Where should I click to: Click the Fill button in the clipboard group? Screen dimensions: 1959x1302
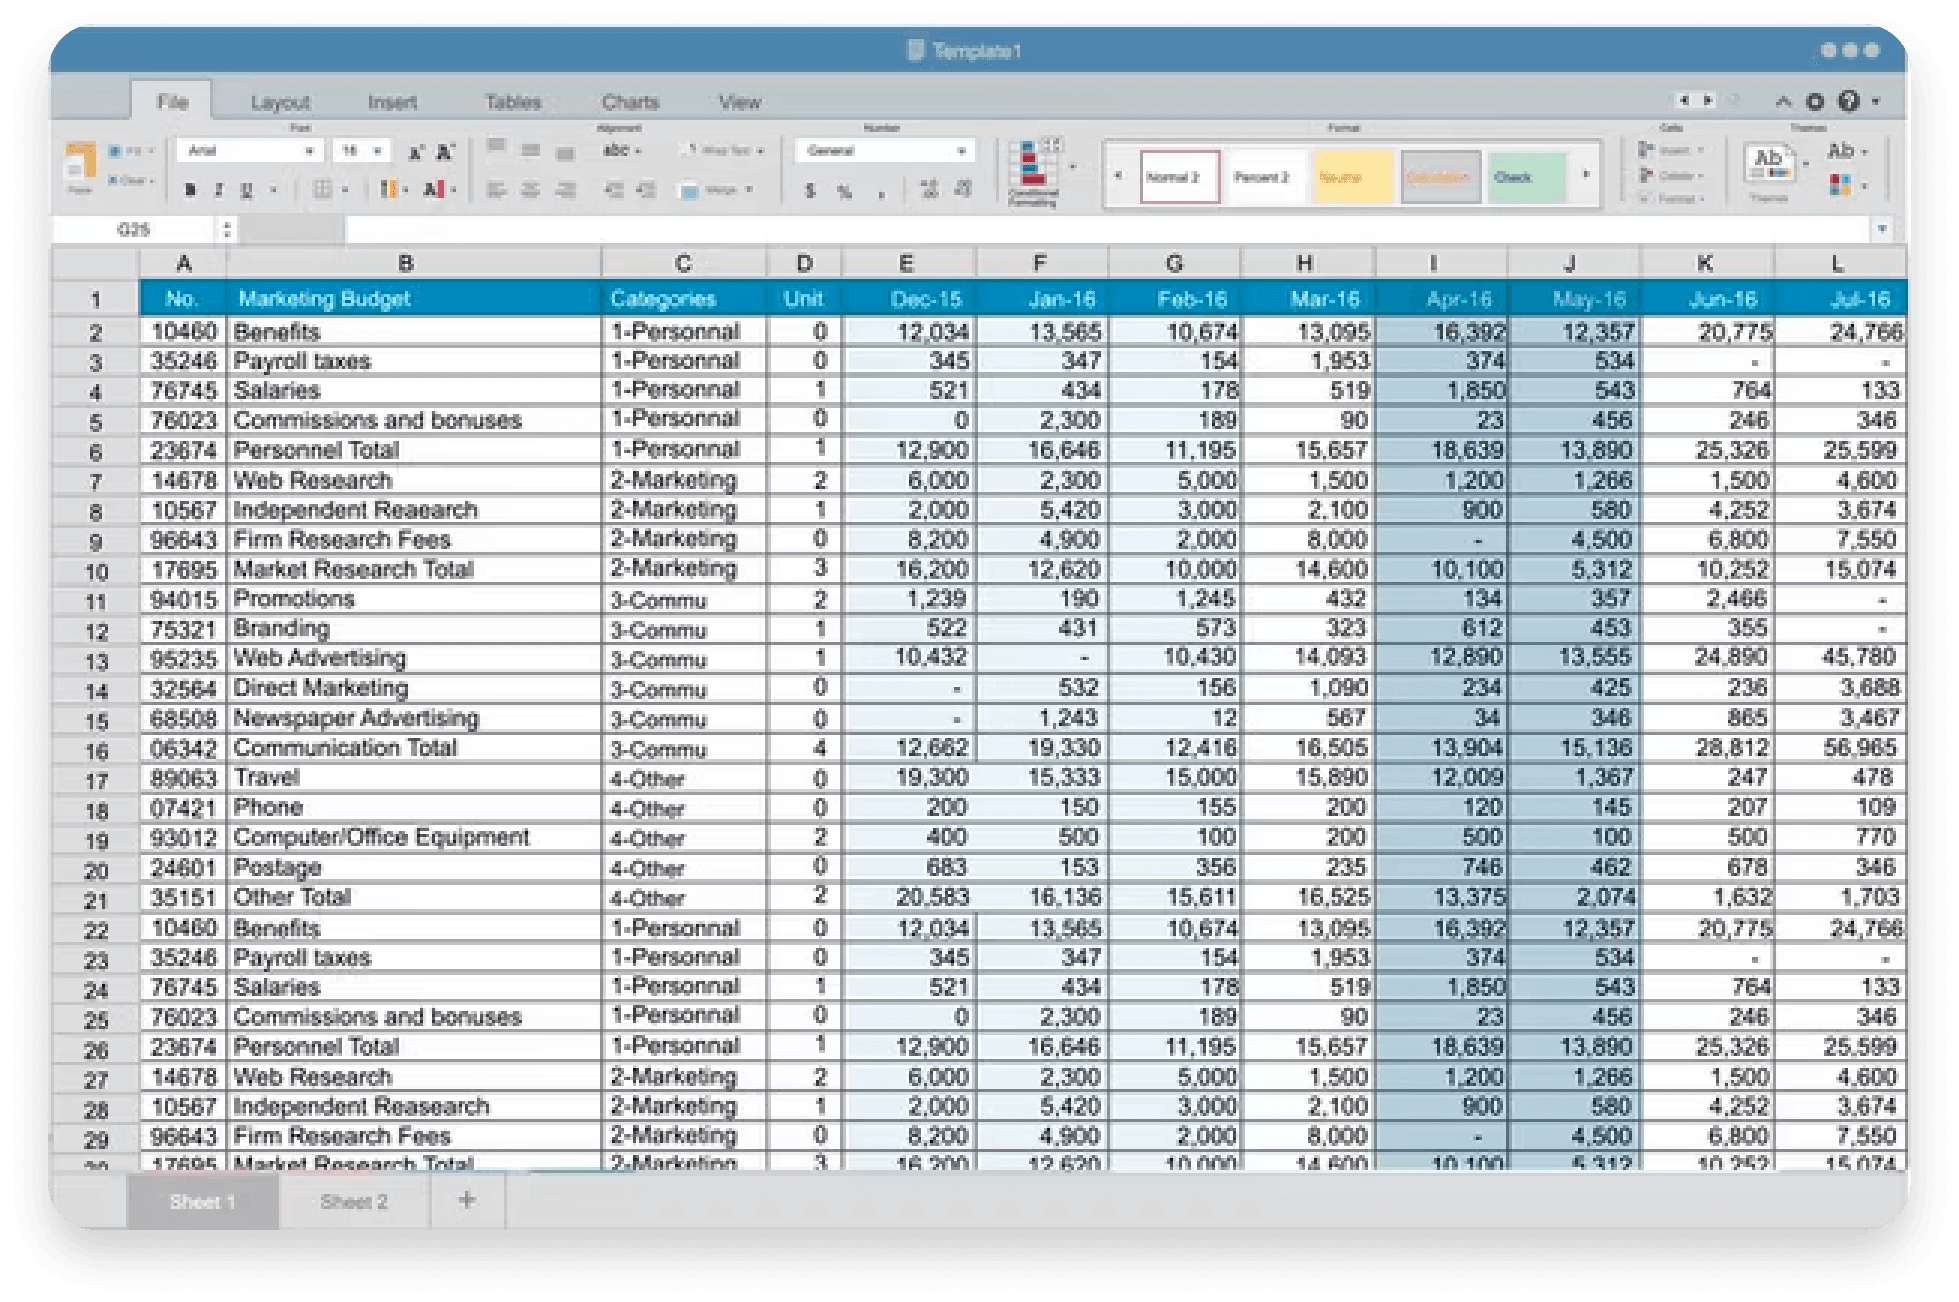(x=130, y=151)
